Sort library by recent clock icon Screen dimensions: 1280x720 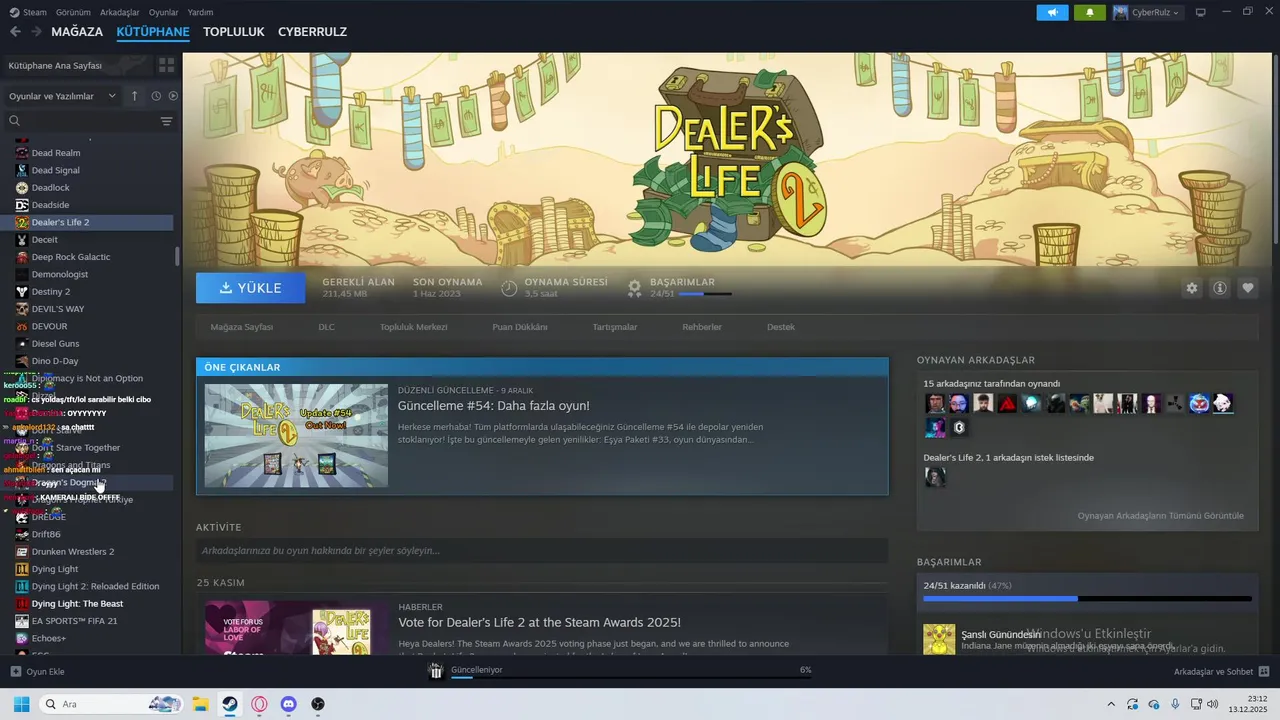(156, 96)
